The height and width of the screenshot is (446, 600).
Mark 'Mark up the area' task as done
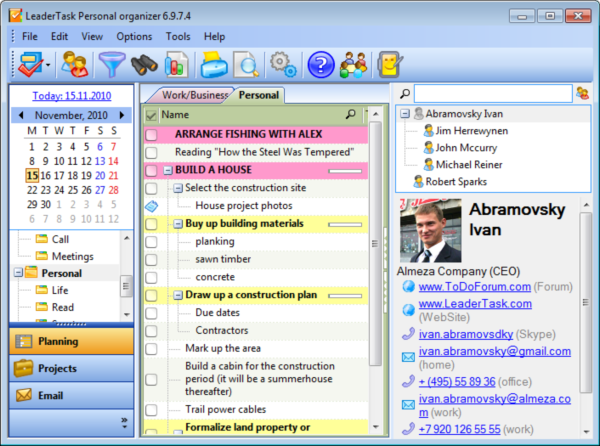coord(151,348)
